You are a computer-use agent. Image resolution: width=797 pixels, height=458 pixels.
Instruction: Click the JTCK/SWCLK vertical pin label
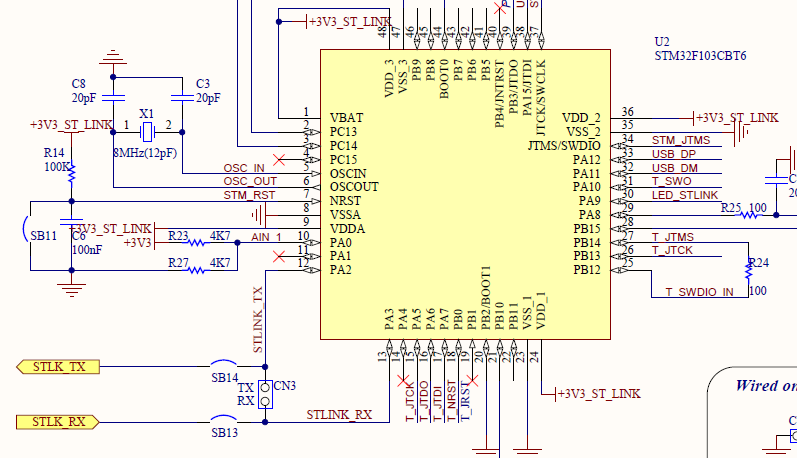click(x=541, y=98)
